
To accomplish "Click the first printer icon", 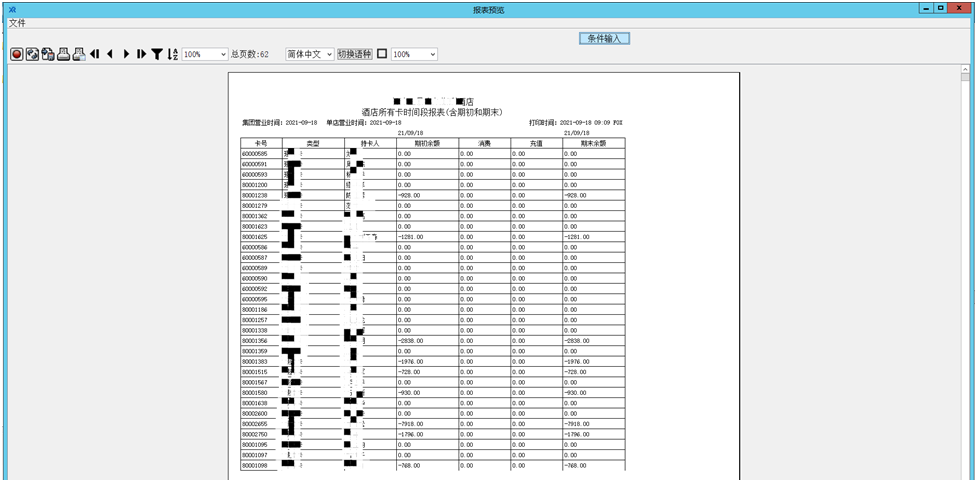I will pos(63,54).
